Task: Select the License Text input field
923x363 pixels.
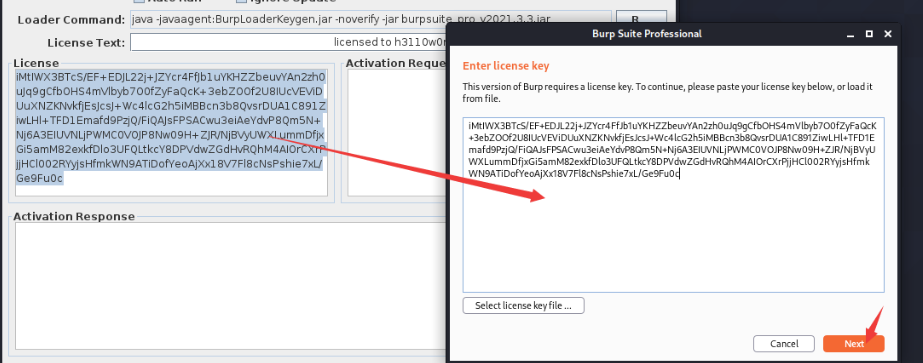Action: click(288, 42)
